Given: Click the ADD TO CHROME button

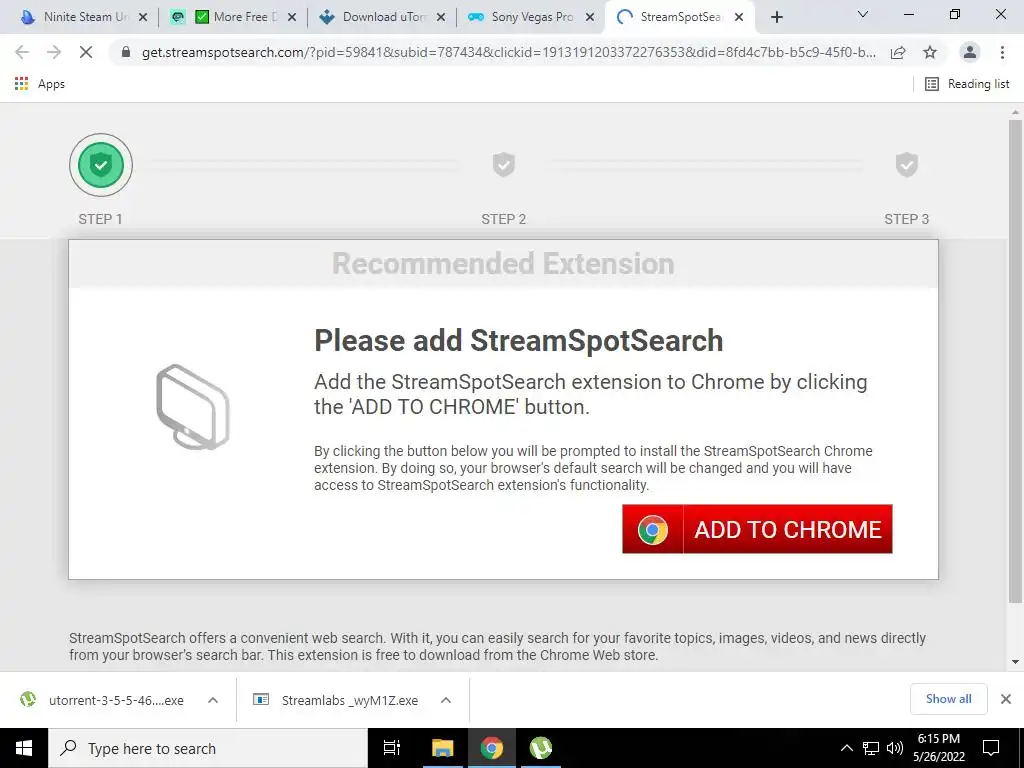Looking at the screenshot, I should [757, 529].
